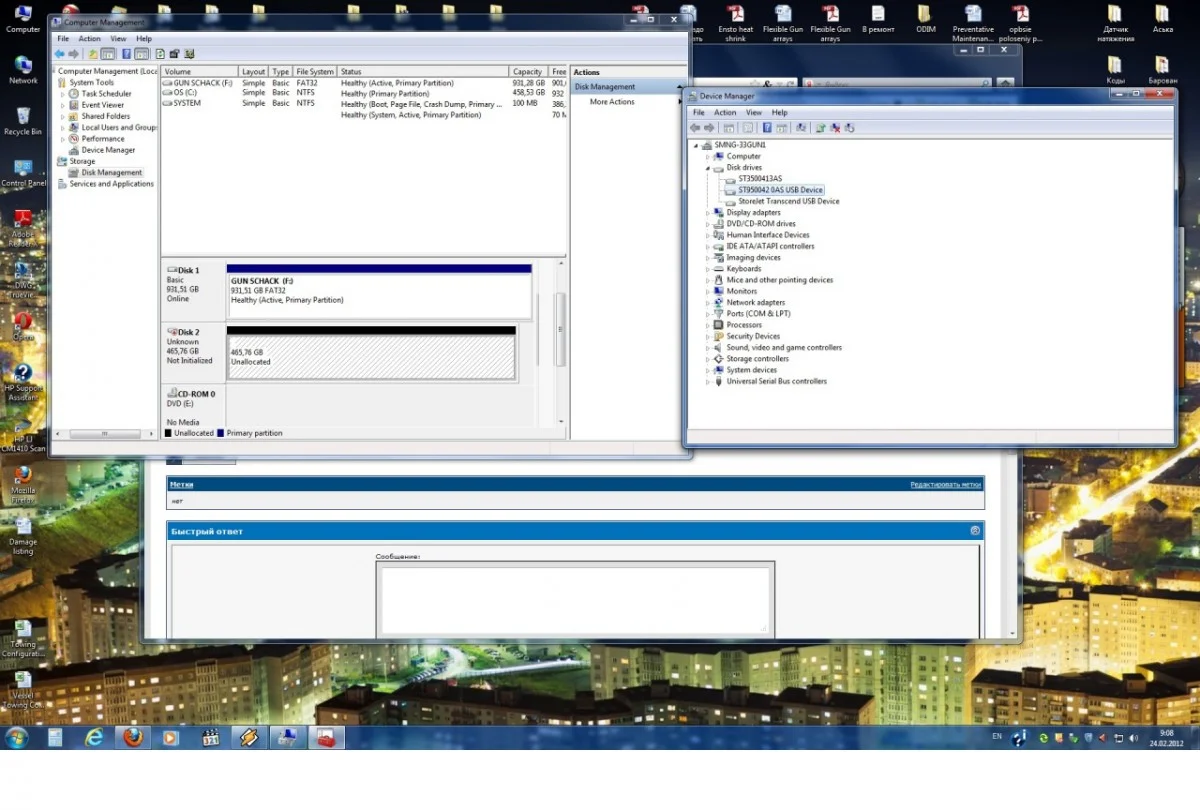This screenshot has width=1200, height=810.
Task: Click Uninstall device red X toolbar icon
Action: [x=835, y=128]
